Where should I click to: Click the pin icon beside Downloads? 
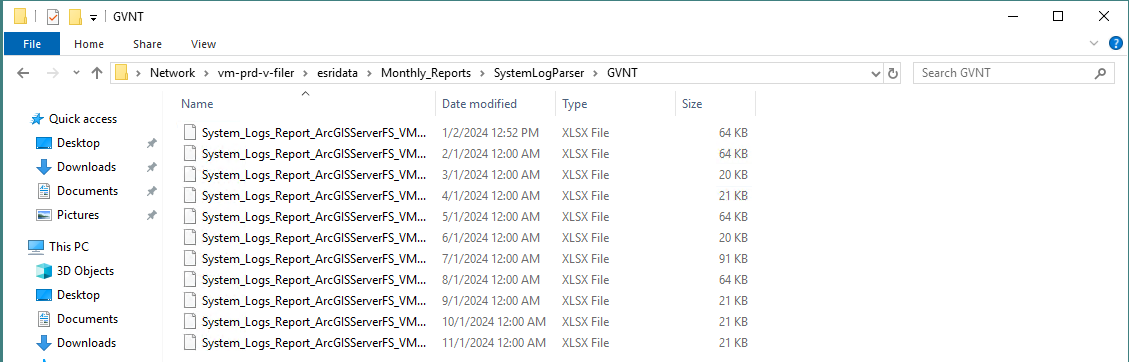point(152,167)
